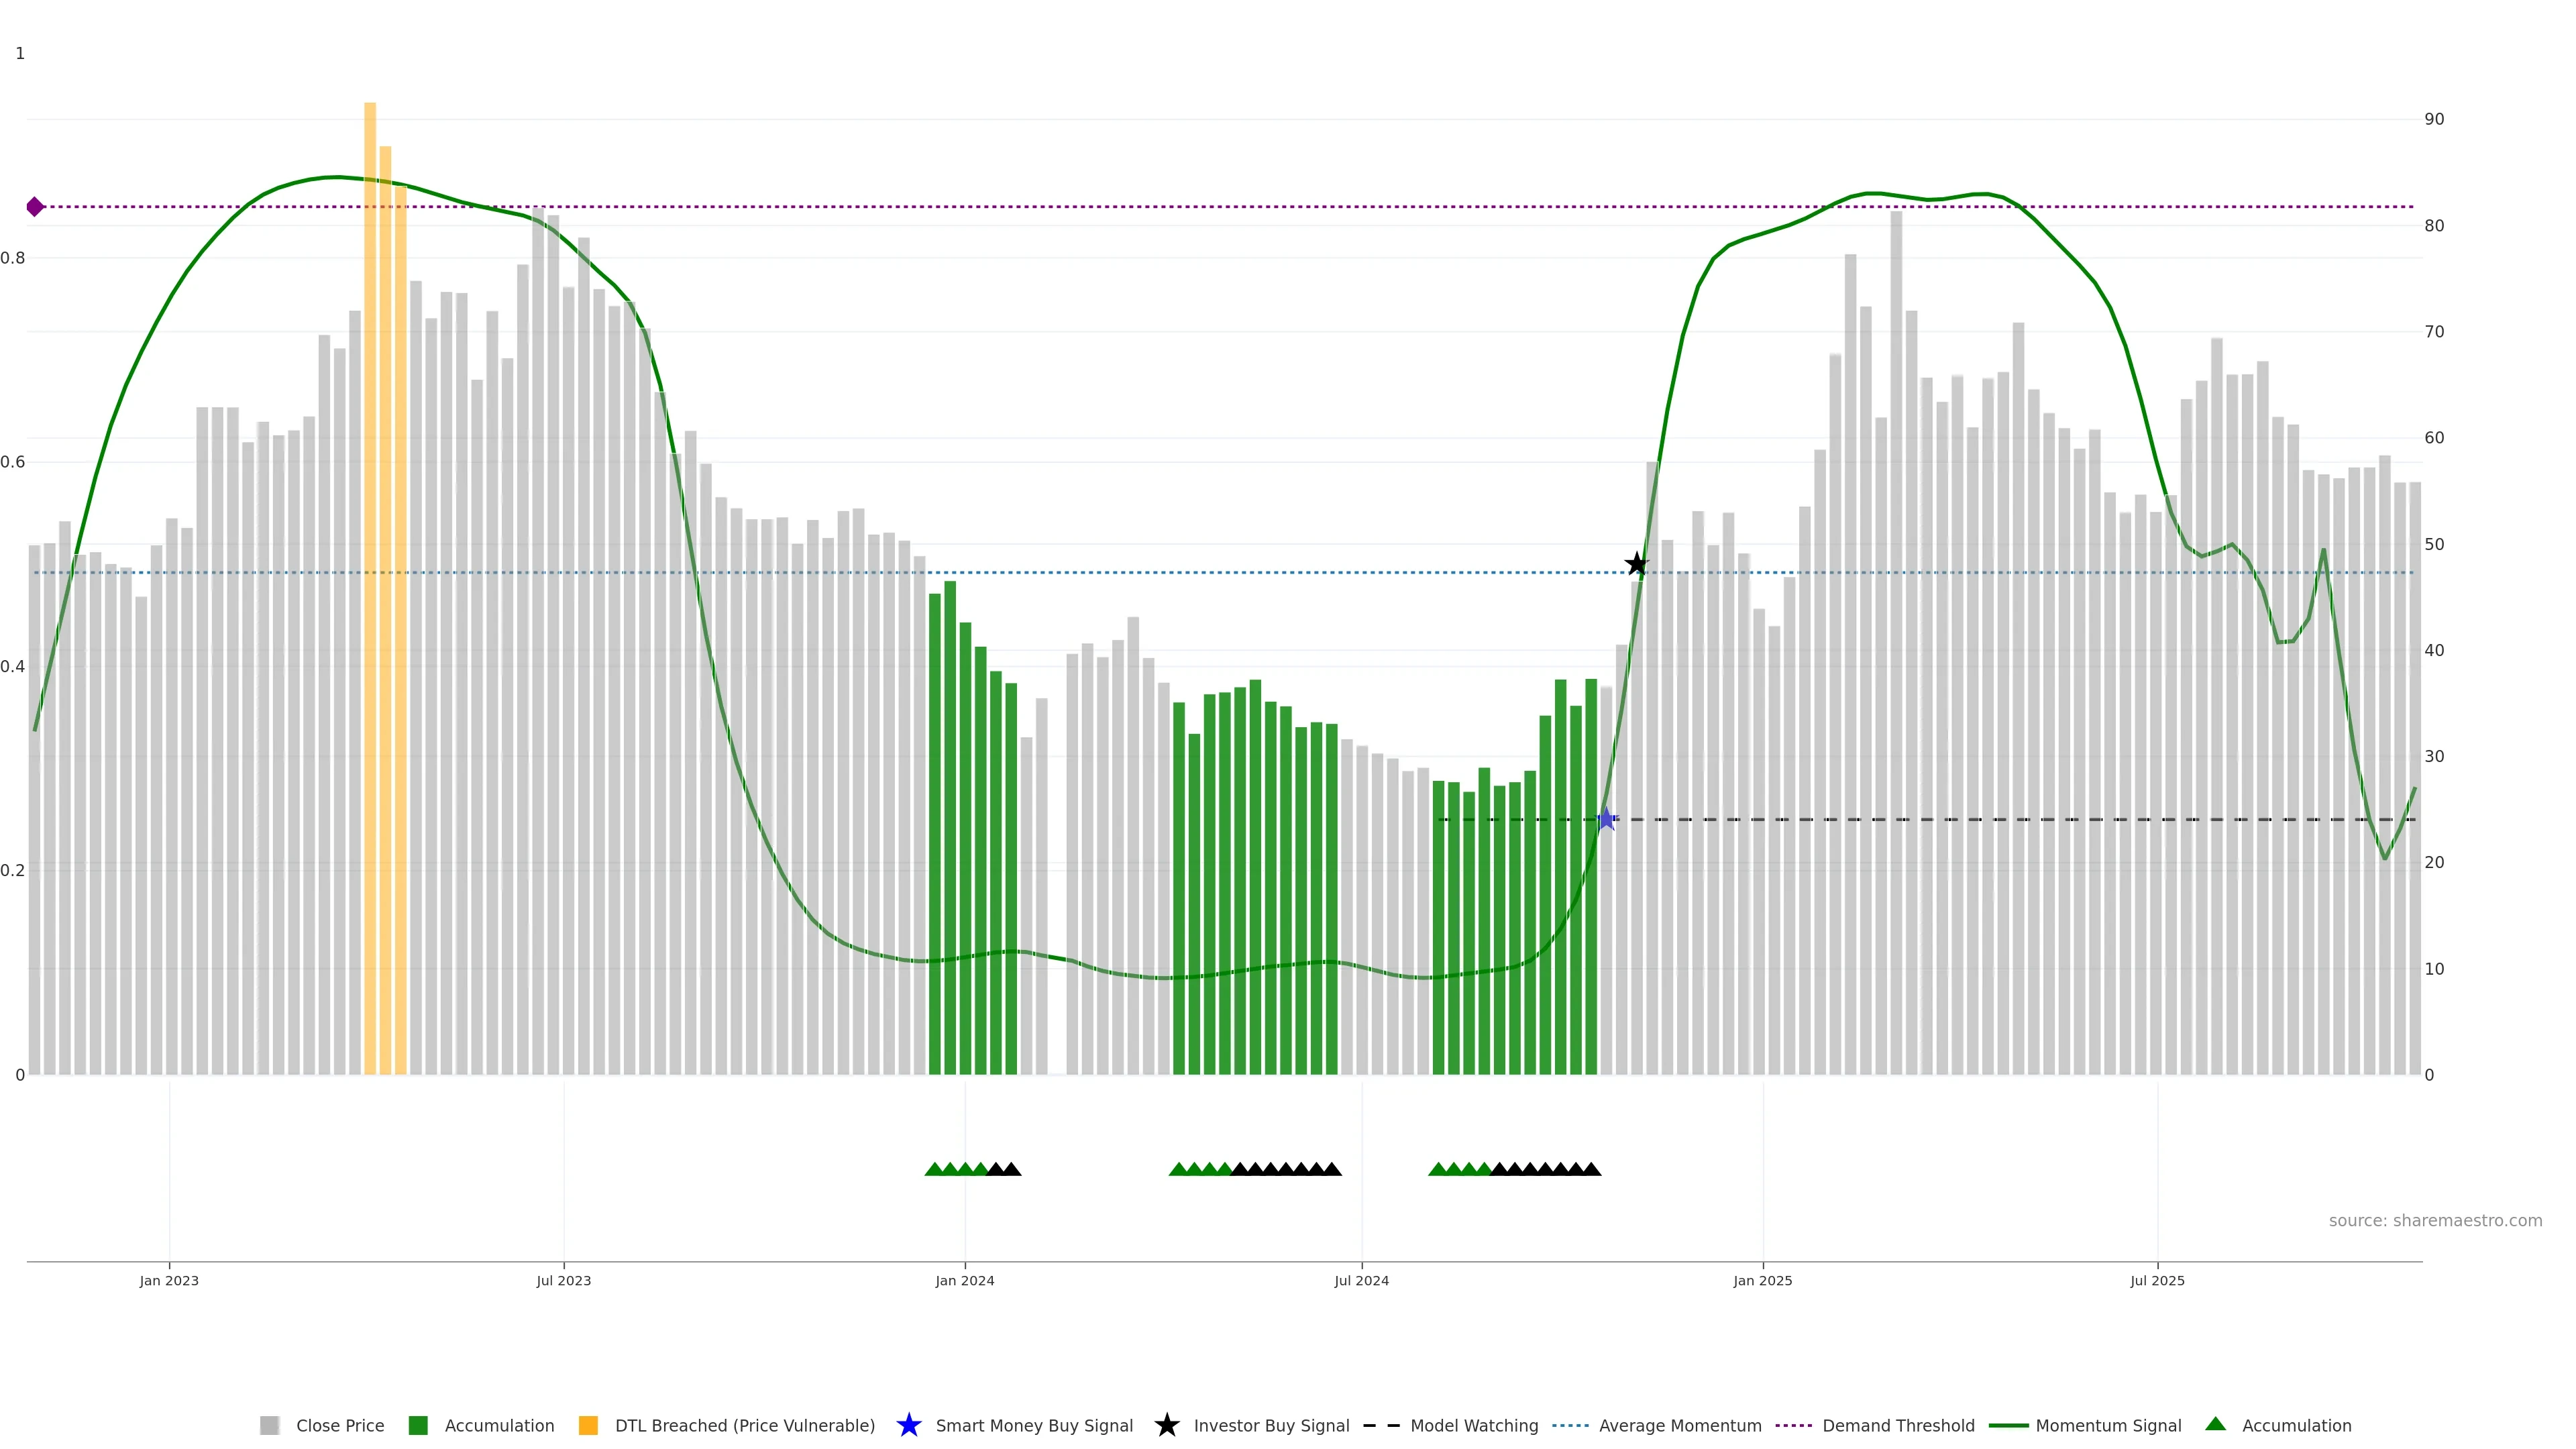The height and width of the screenshot is (1449, 2576).
Task: Click the Jan 2025 axis label
Action: point(1762,1280)
